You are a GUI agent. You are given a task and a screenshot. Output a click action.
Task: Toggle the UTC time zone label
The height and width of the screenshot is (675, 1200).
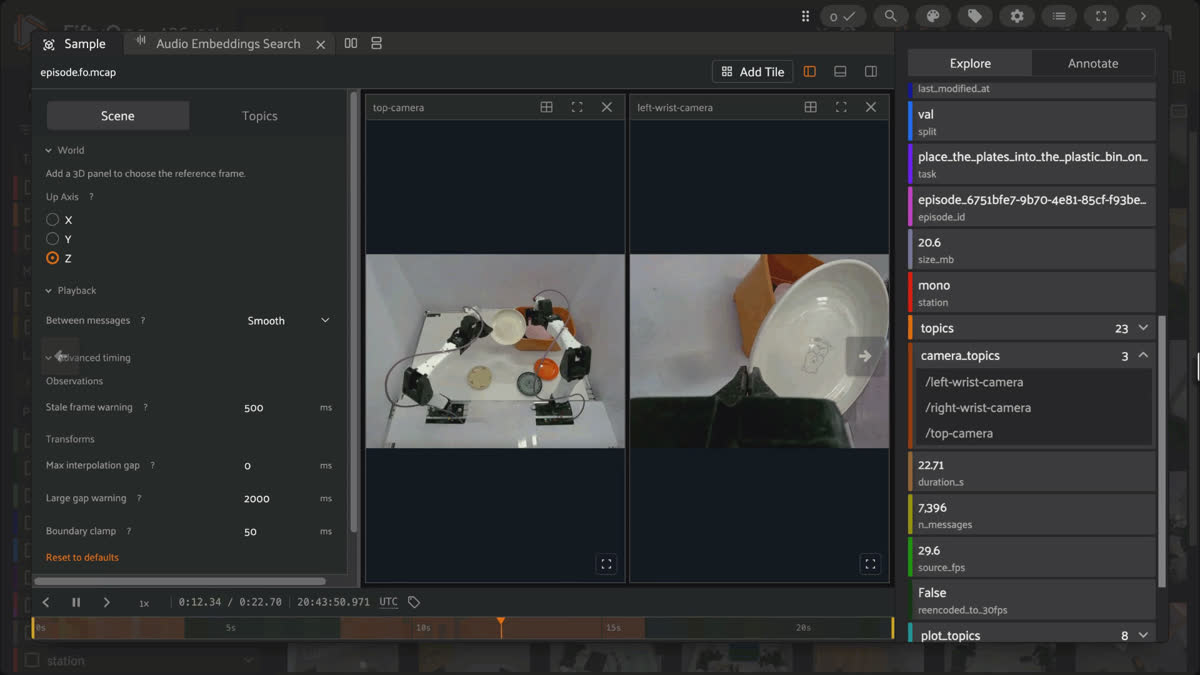(x=388, y=602)
